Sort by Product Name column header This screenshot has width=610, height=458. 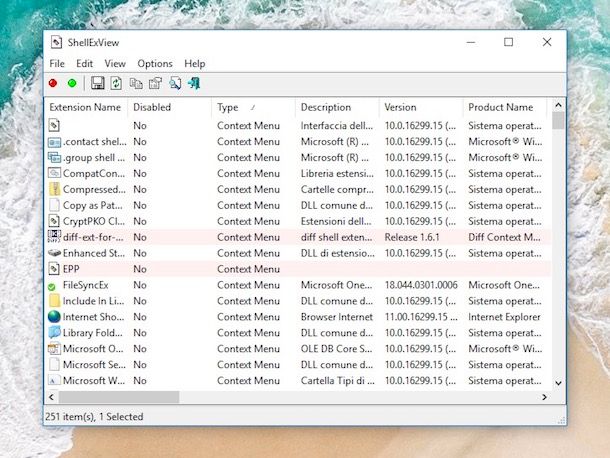(505, 107)
